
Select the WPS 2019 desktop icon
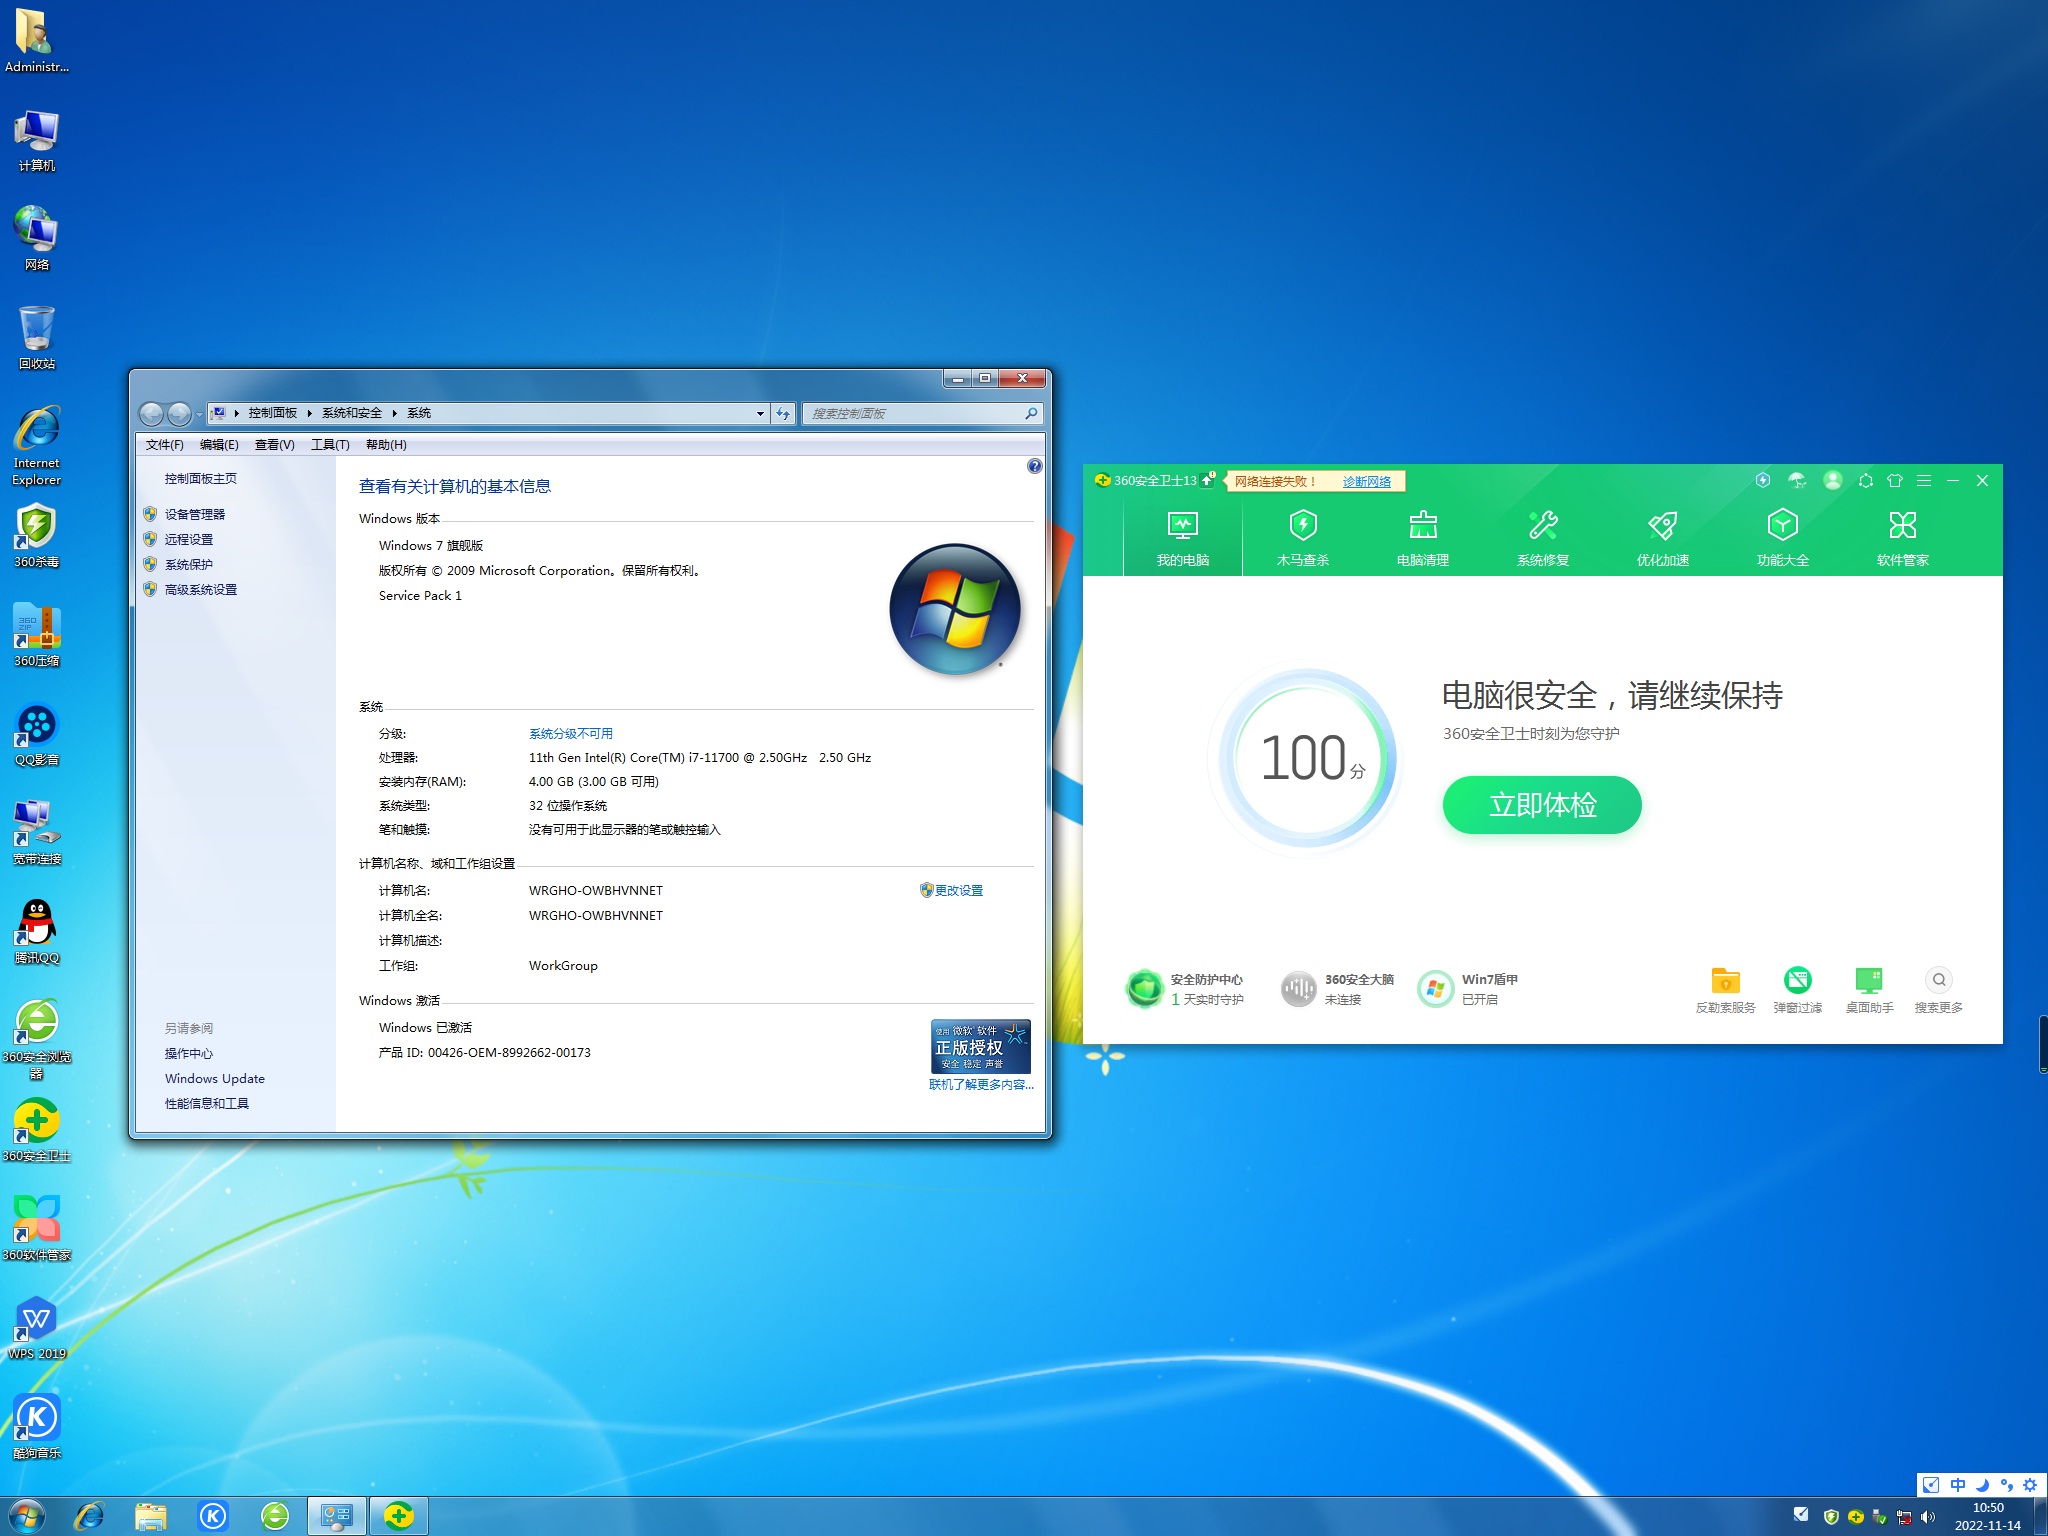[37, 1327]
